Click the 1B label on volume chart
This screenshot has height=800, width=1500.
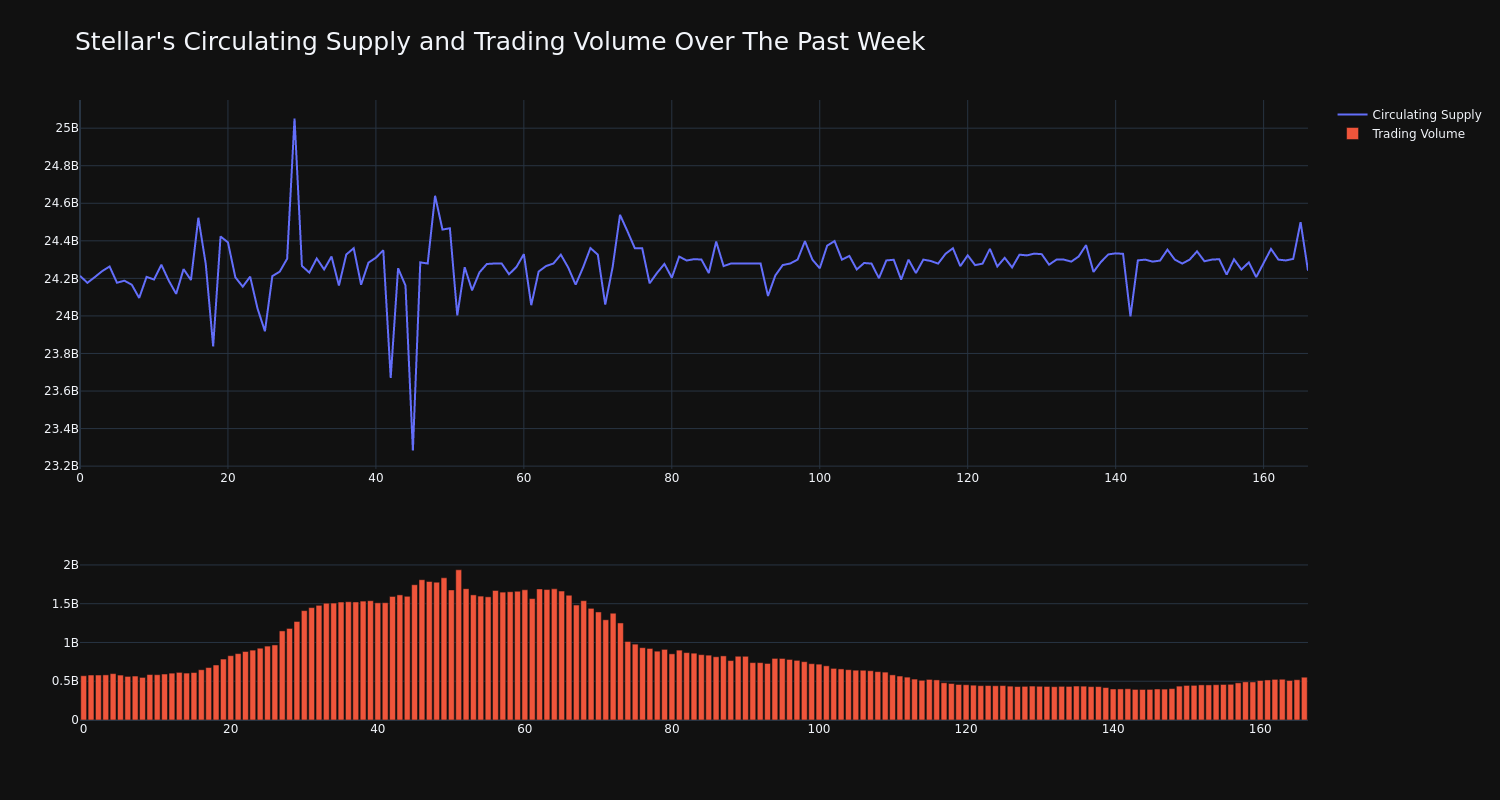[70, 642]
